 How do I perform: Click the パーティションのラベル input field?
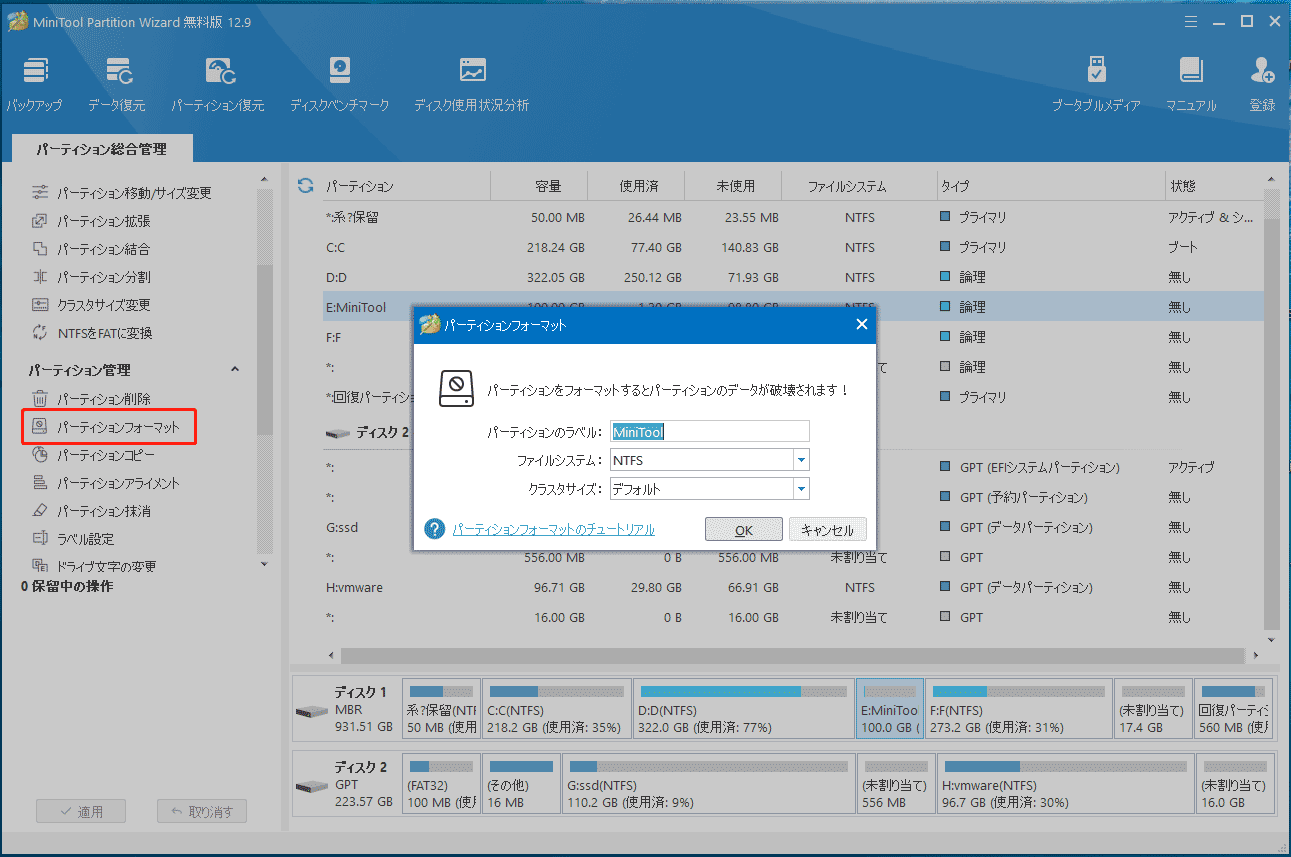click(x=709, y=432)
